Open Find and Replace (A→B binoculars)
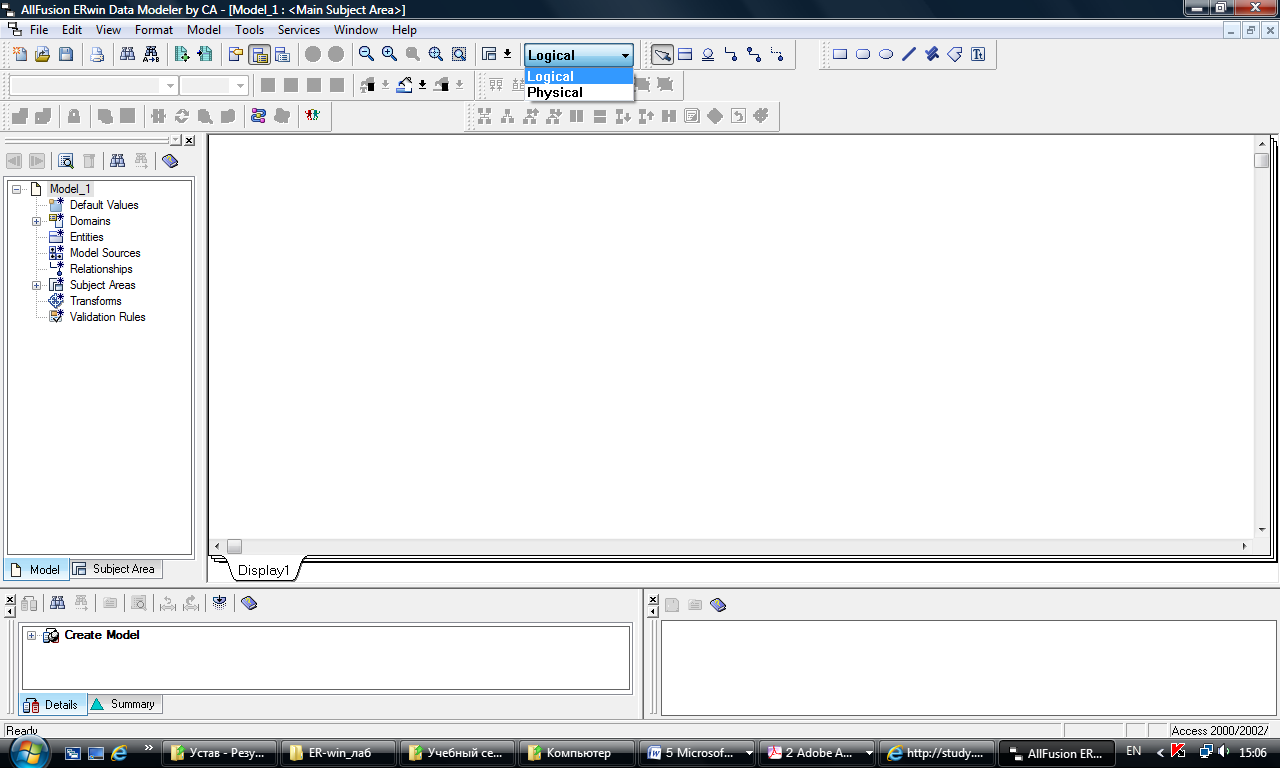1280x768 pixels. click(x=151, y=54)
